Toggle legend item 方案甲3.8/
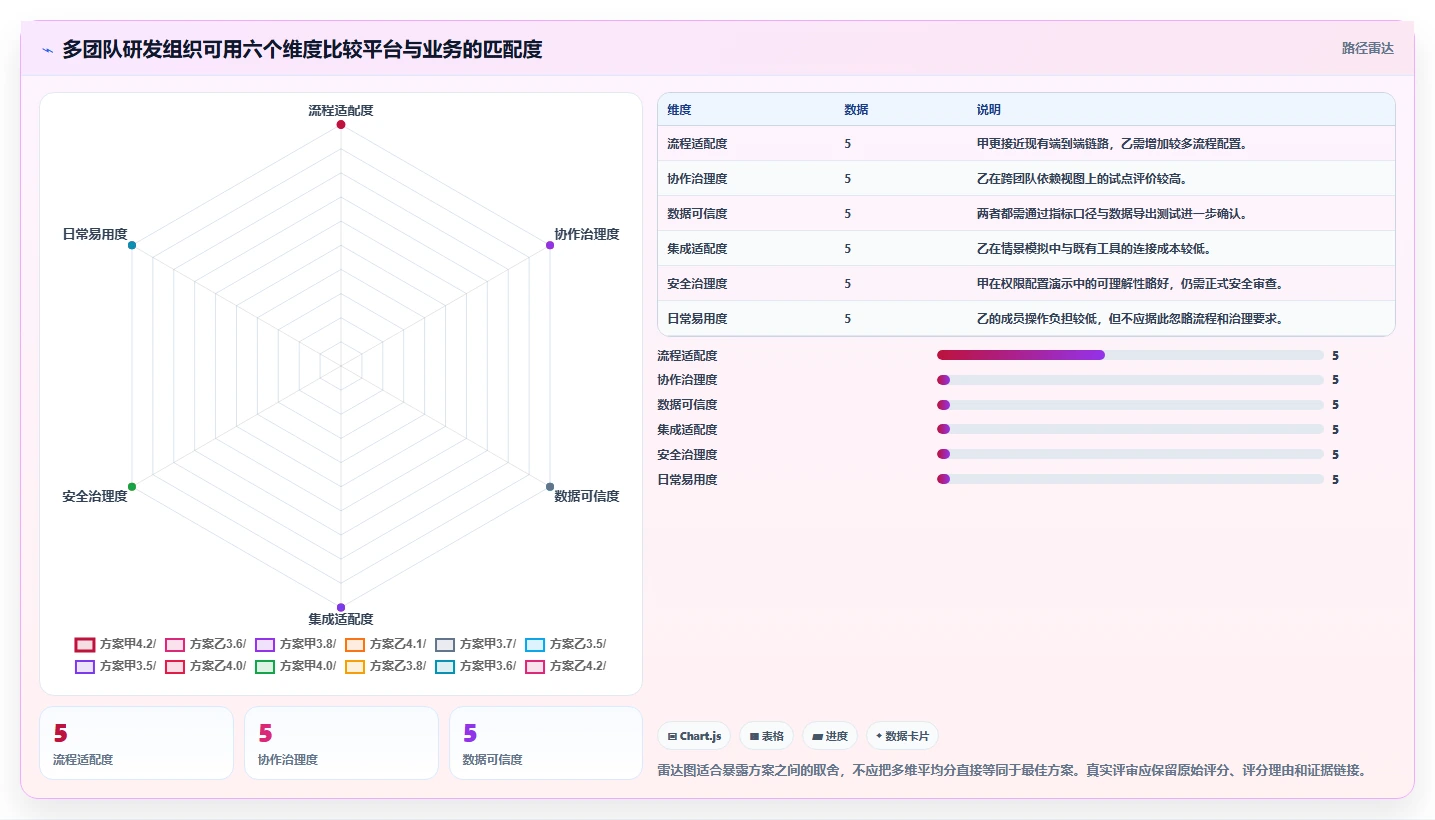 point(295,644)
